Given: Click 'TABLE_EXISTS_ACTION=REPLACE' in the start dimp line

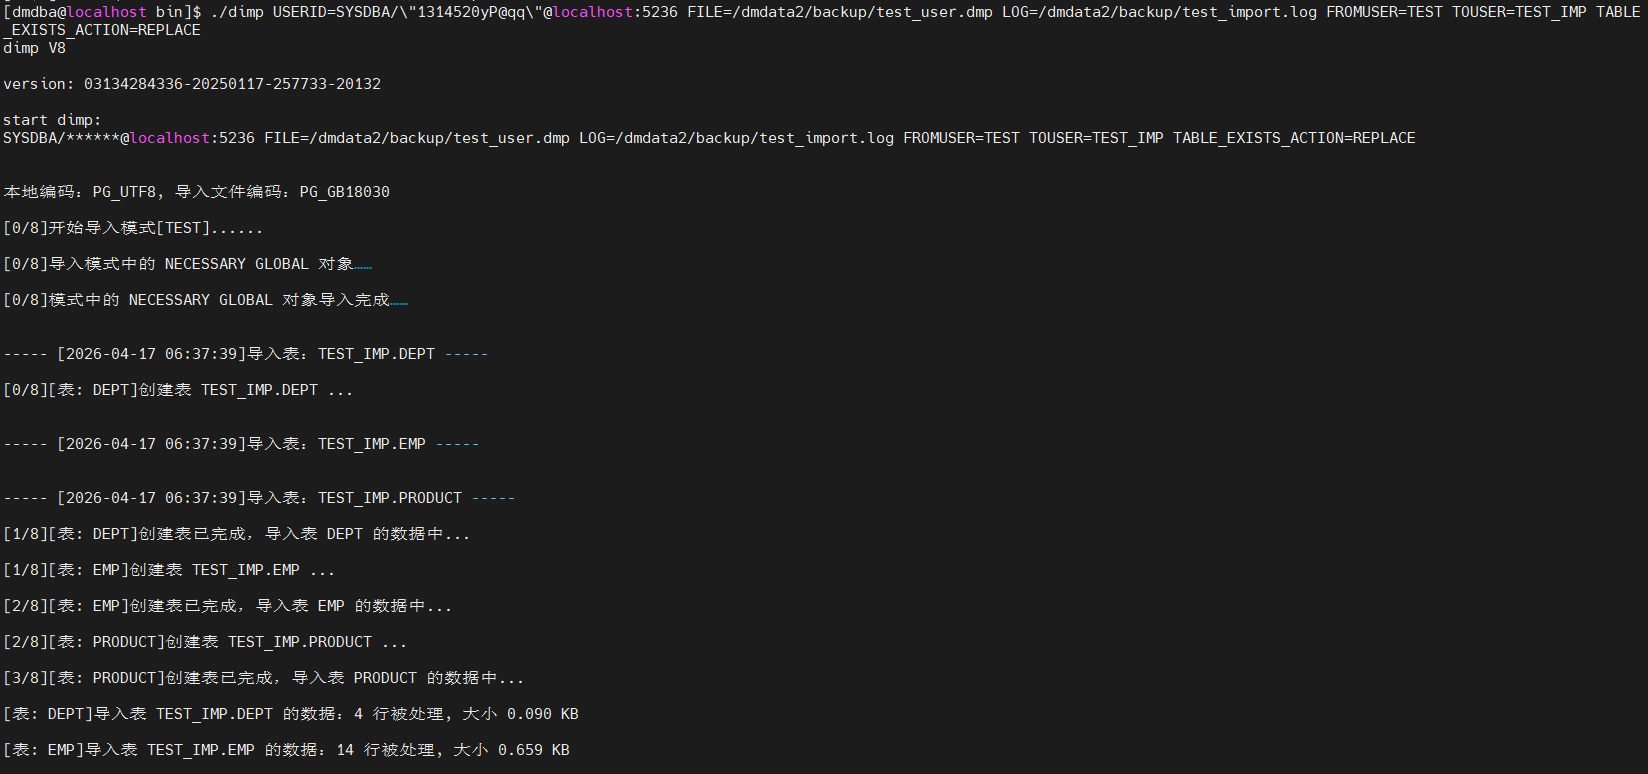Looking at the screenshot, I should coord(1294,138).
